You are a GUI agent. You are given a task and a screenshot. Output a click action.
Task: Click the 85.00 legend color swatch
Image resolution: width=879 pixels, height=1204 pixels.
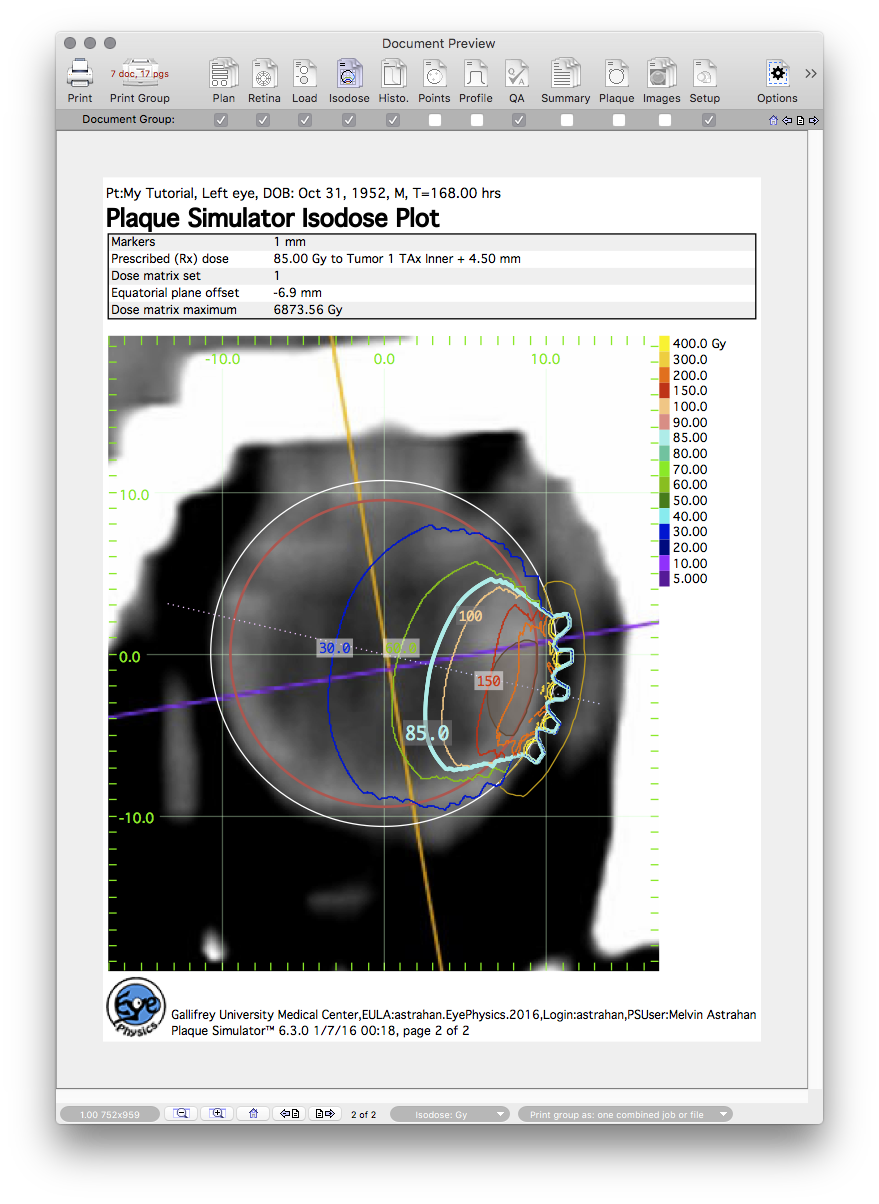tap(665, 437)
